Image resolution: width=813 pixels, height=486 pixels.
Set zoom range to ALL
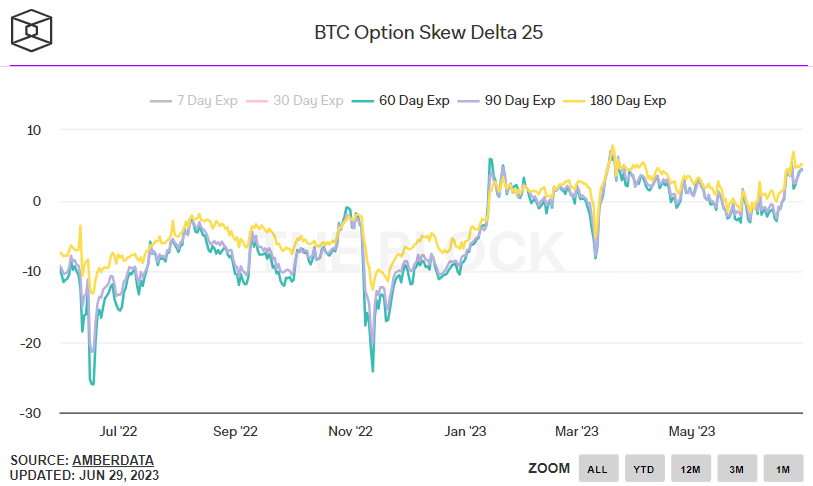coord(598,468)
